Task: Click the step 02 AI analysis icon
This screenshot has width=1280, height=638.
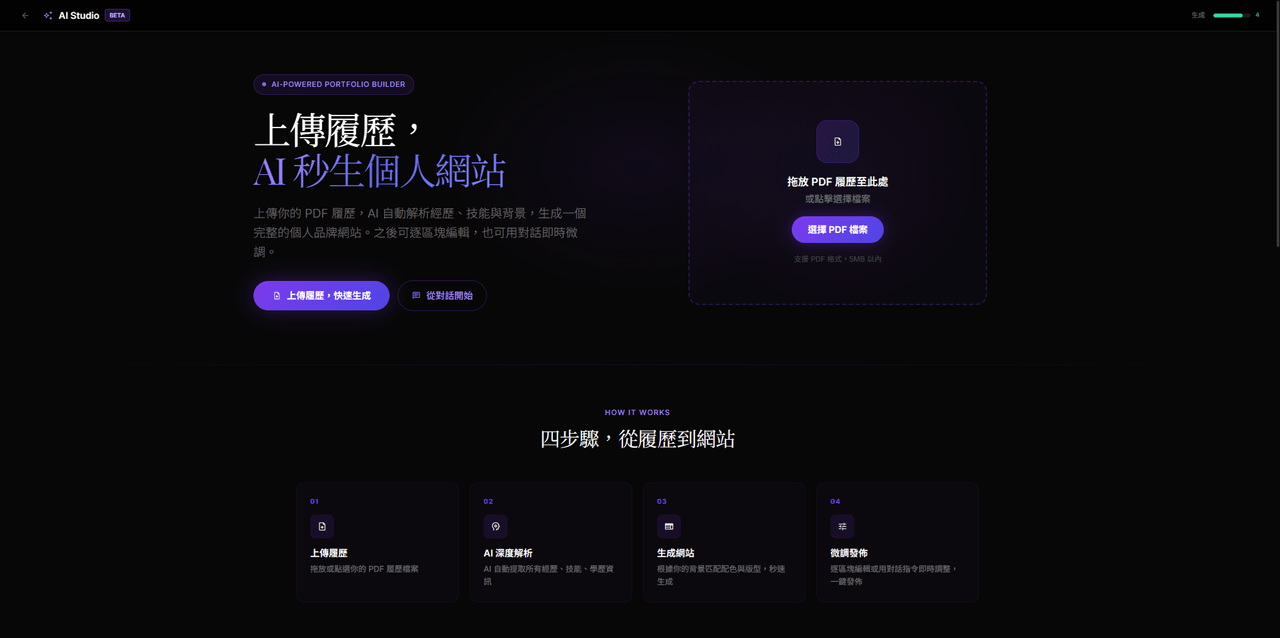Action: click(x=495, y=526)
